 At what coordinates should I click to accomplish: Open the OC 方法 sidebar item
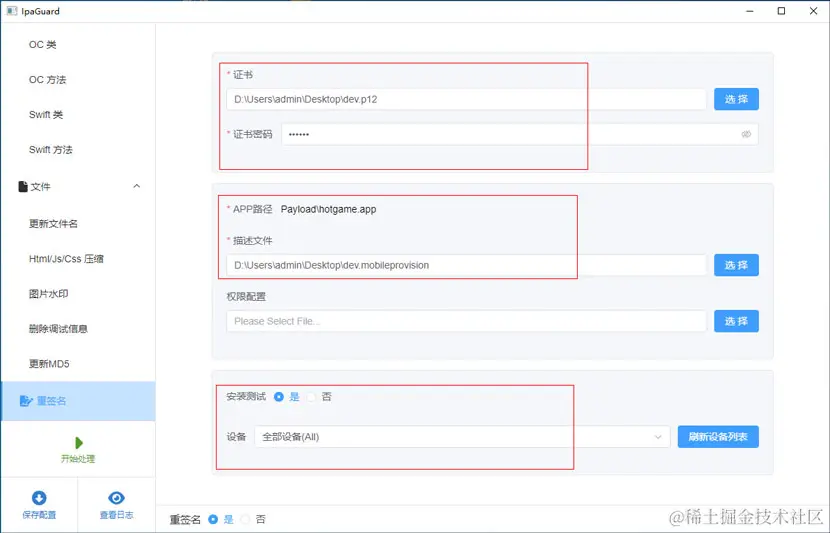point(48,80)
